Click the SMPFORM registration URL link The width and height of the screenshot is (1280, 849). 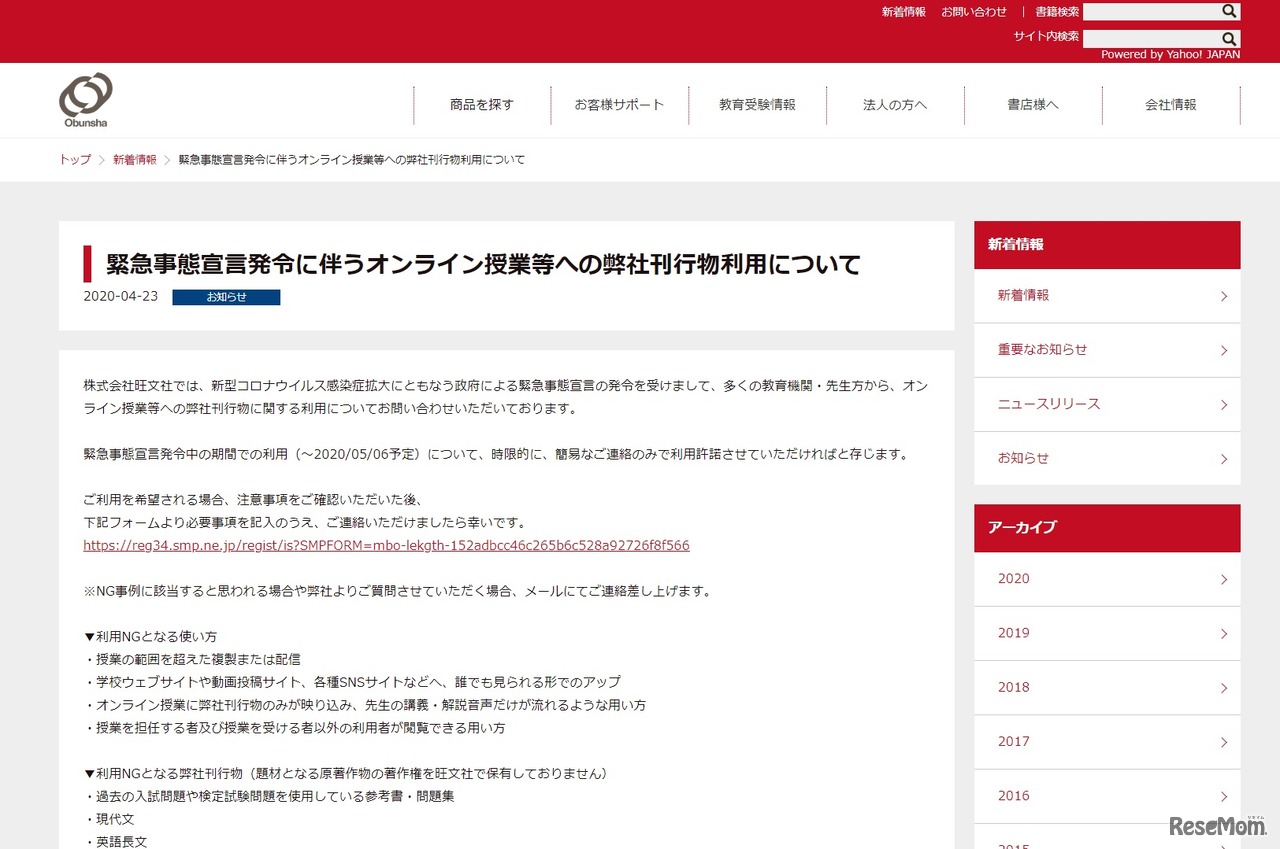click(x=386, y=545)
